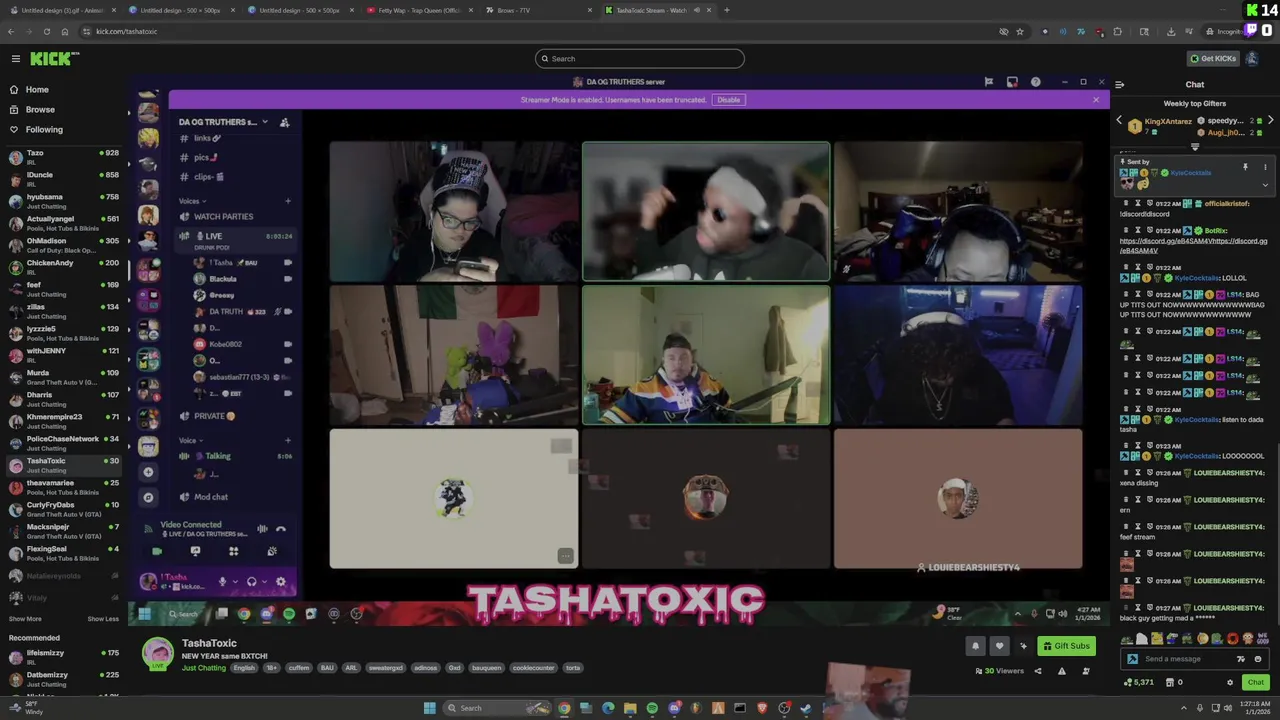
Task: Click the Windows Start button
Action: (x=430, y=708)
